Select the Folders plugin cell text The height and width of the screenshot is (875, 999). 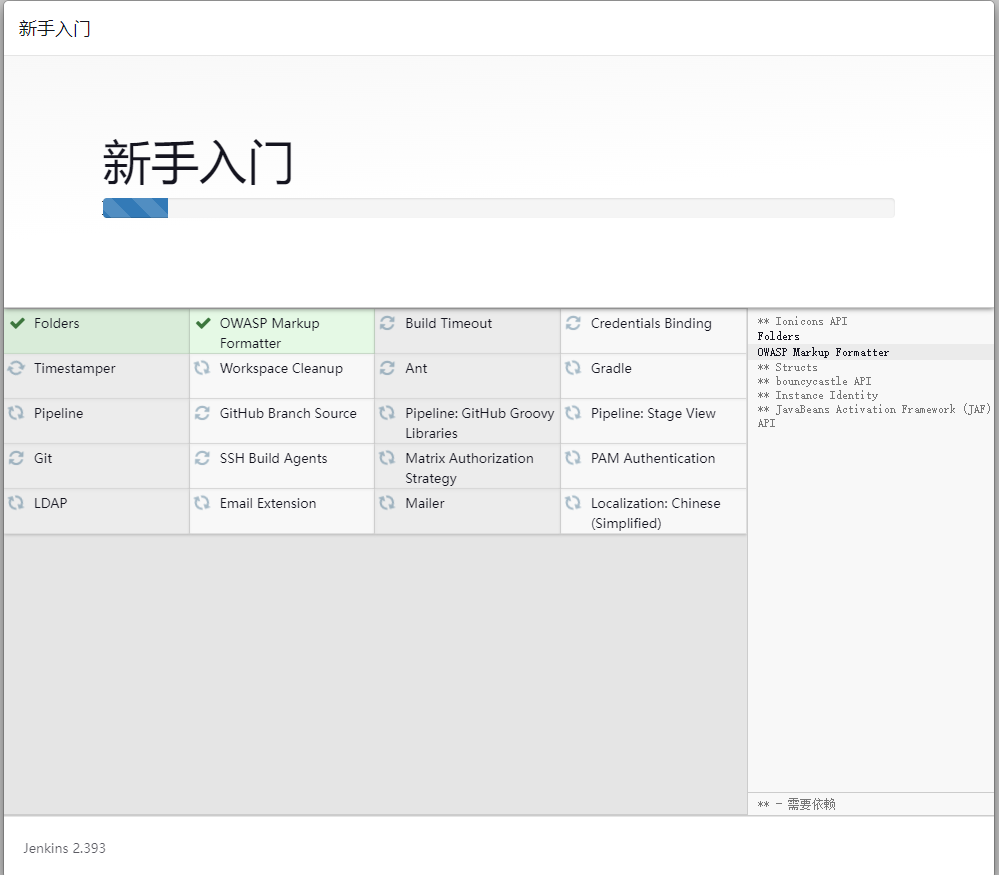pos(57,323)
